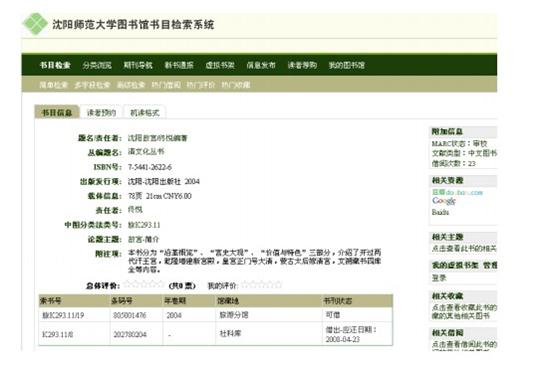Screen dimensions: 560x366
Task: Open 我的图书馆 navigation item
Action: (347, 65)
